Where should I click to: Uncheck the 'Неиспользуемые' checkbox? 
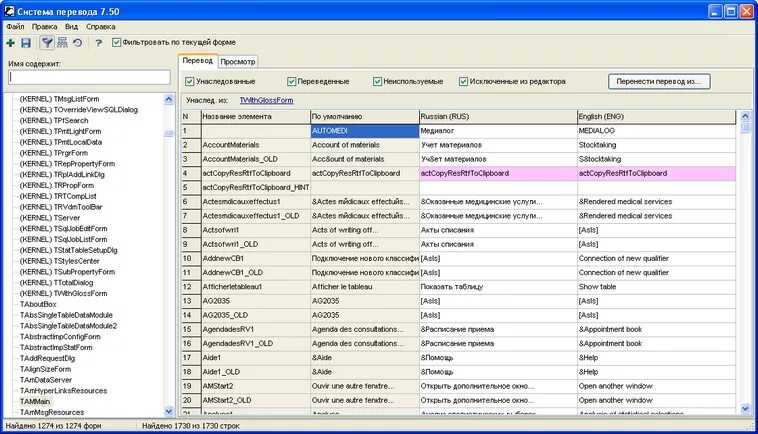click(377, 82)
